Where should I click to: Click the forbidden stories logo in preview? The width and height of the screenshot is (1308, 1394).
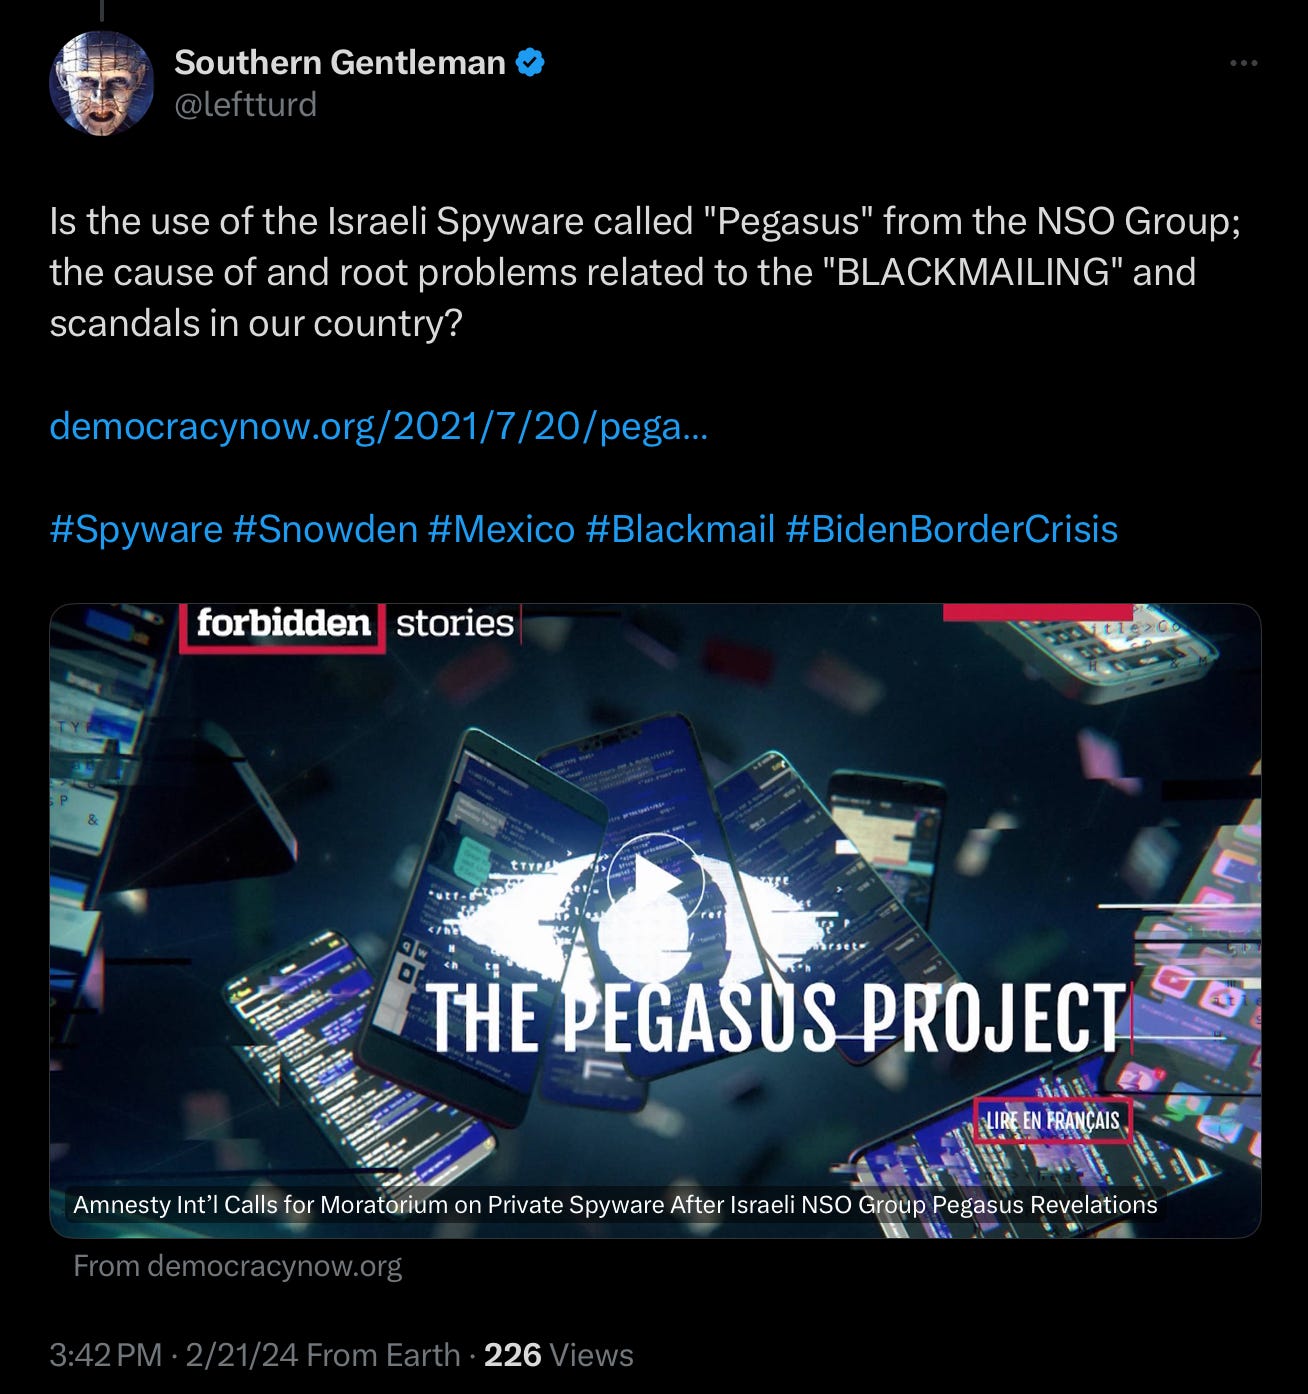pos(349,625)
